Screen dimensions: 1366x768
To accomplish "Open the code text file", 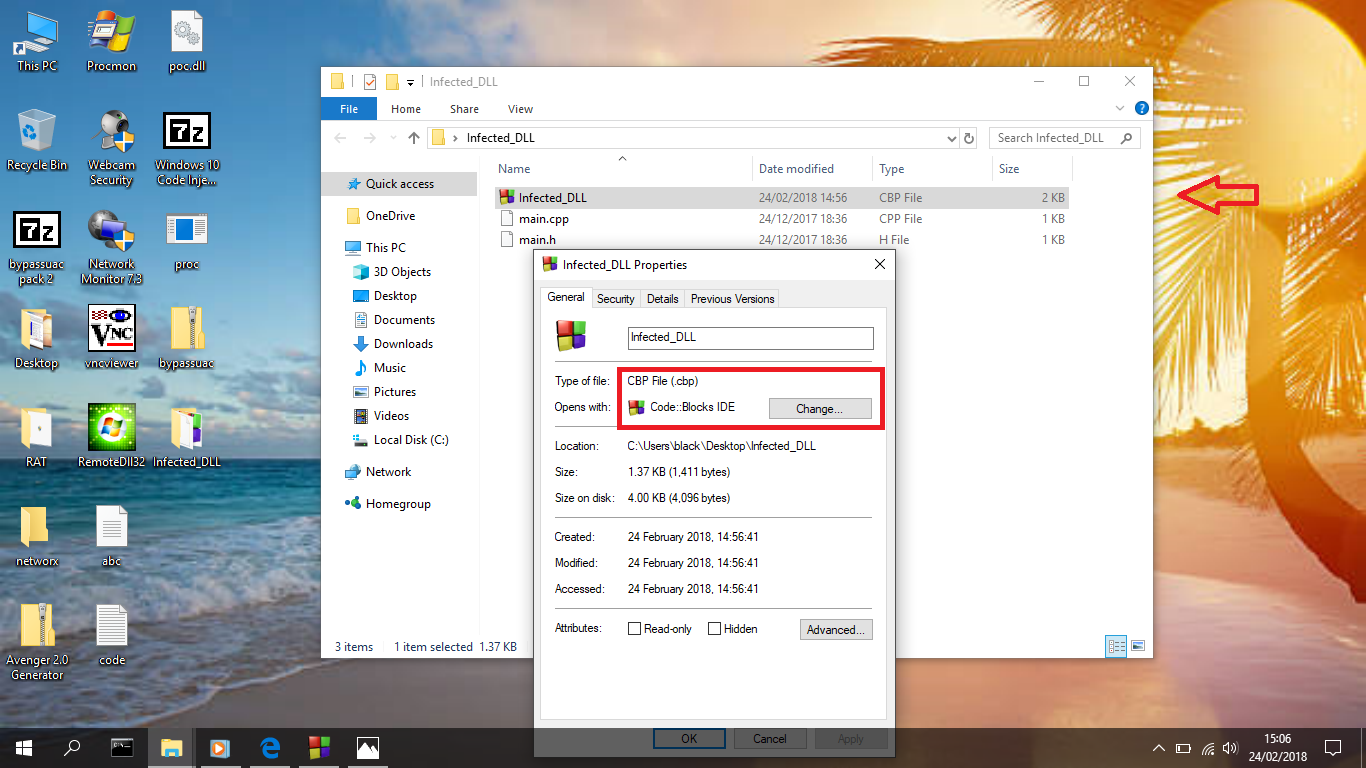I will (111, 635).
